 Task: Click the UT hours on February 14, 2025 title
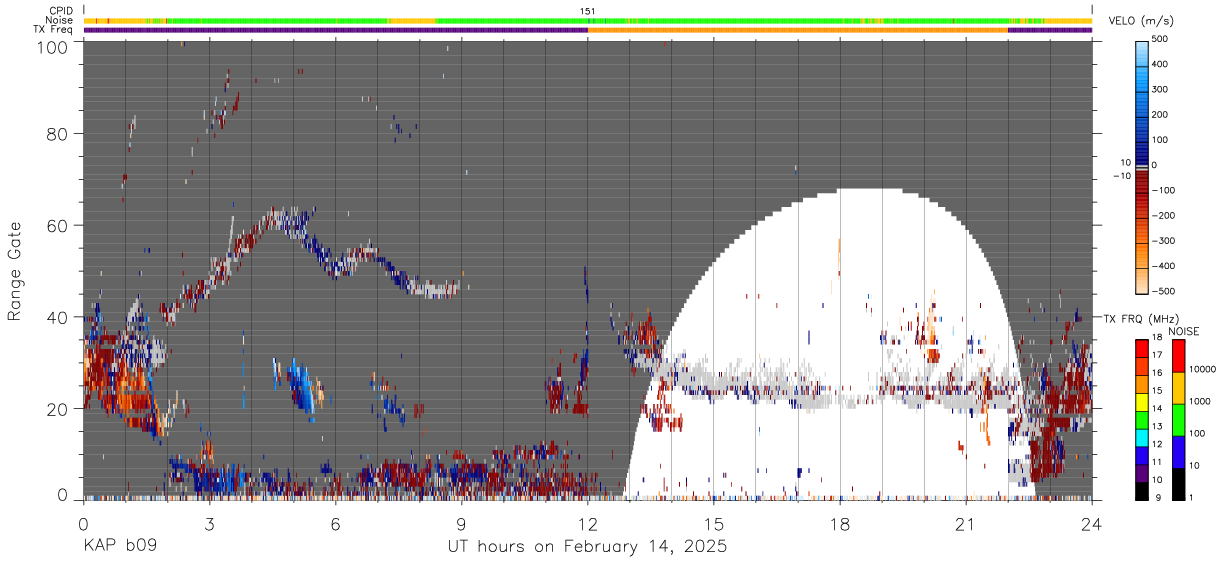(587, 548)
